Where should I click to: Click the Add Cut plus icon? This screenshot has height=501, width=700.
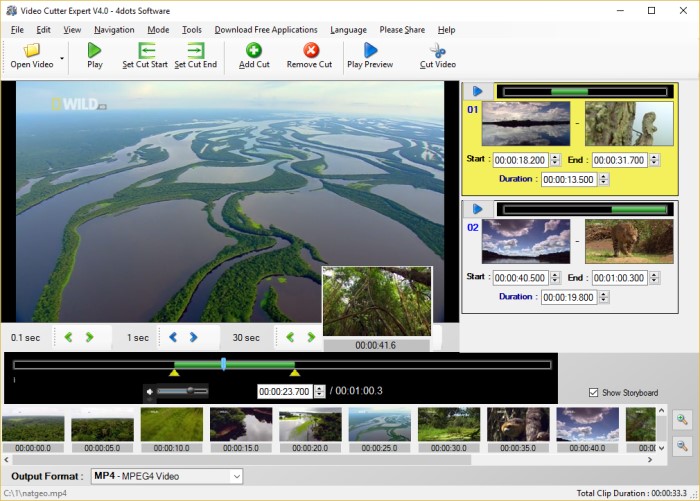(254, 50)
